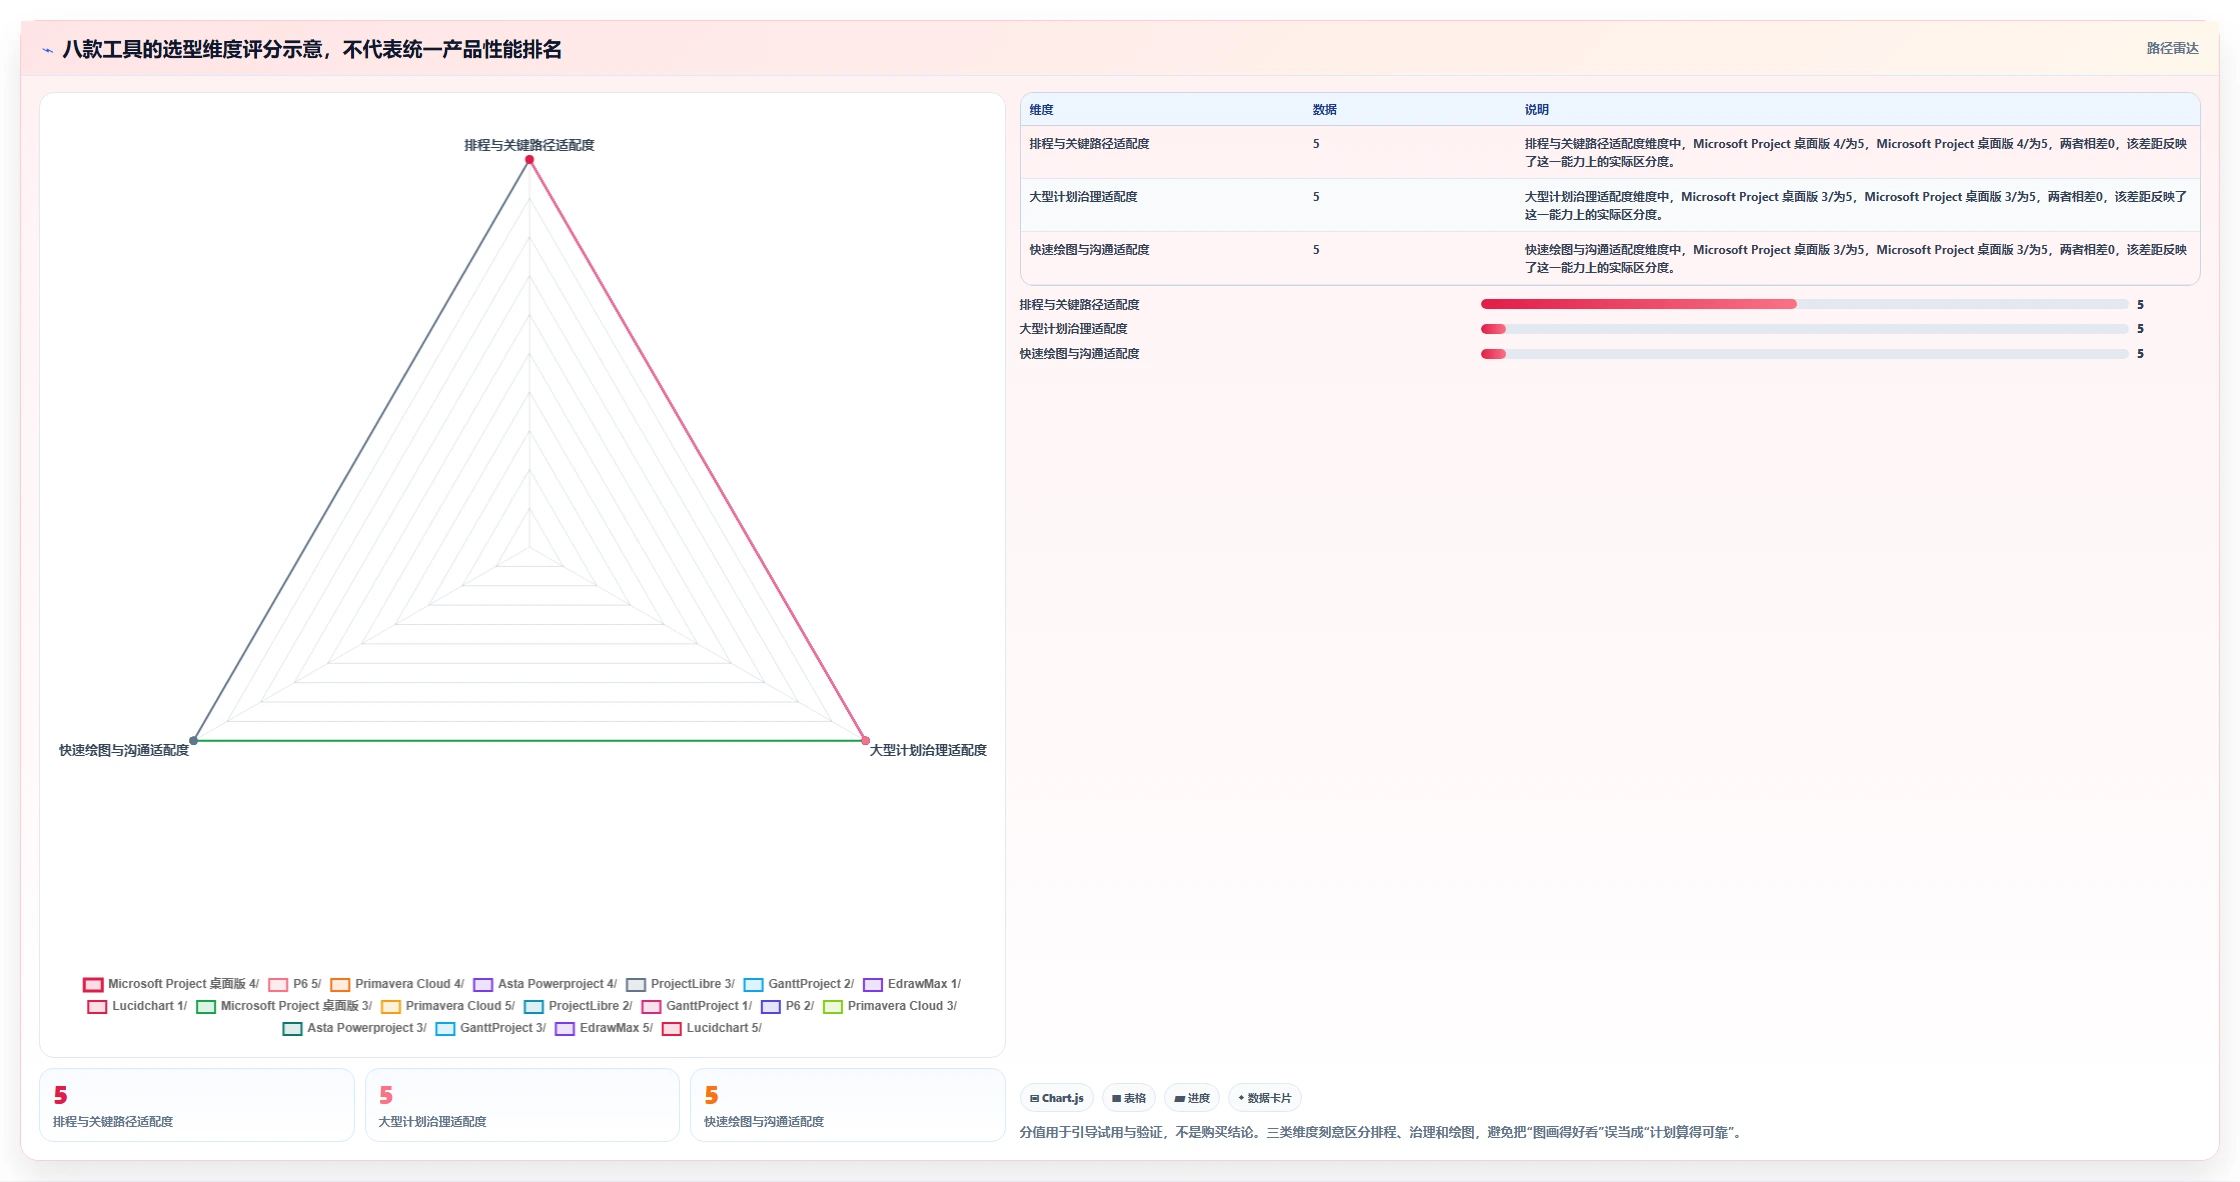Hide the Lucidchart 1/ series via the legend
This screenshot has height=1182, width=2240.
click(x=137, y=1006)
